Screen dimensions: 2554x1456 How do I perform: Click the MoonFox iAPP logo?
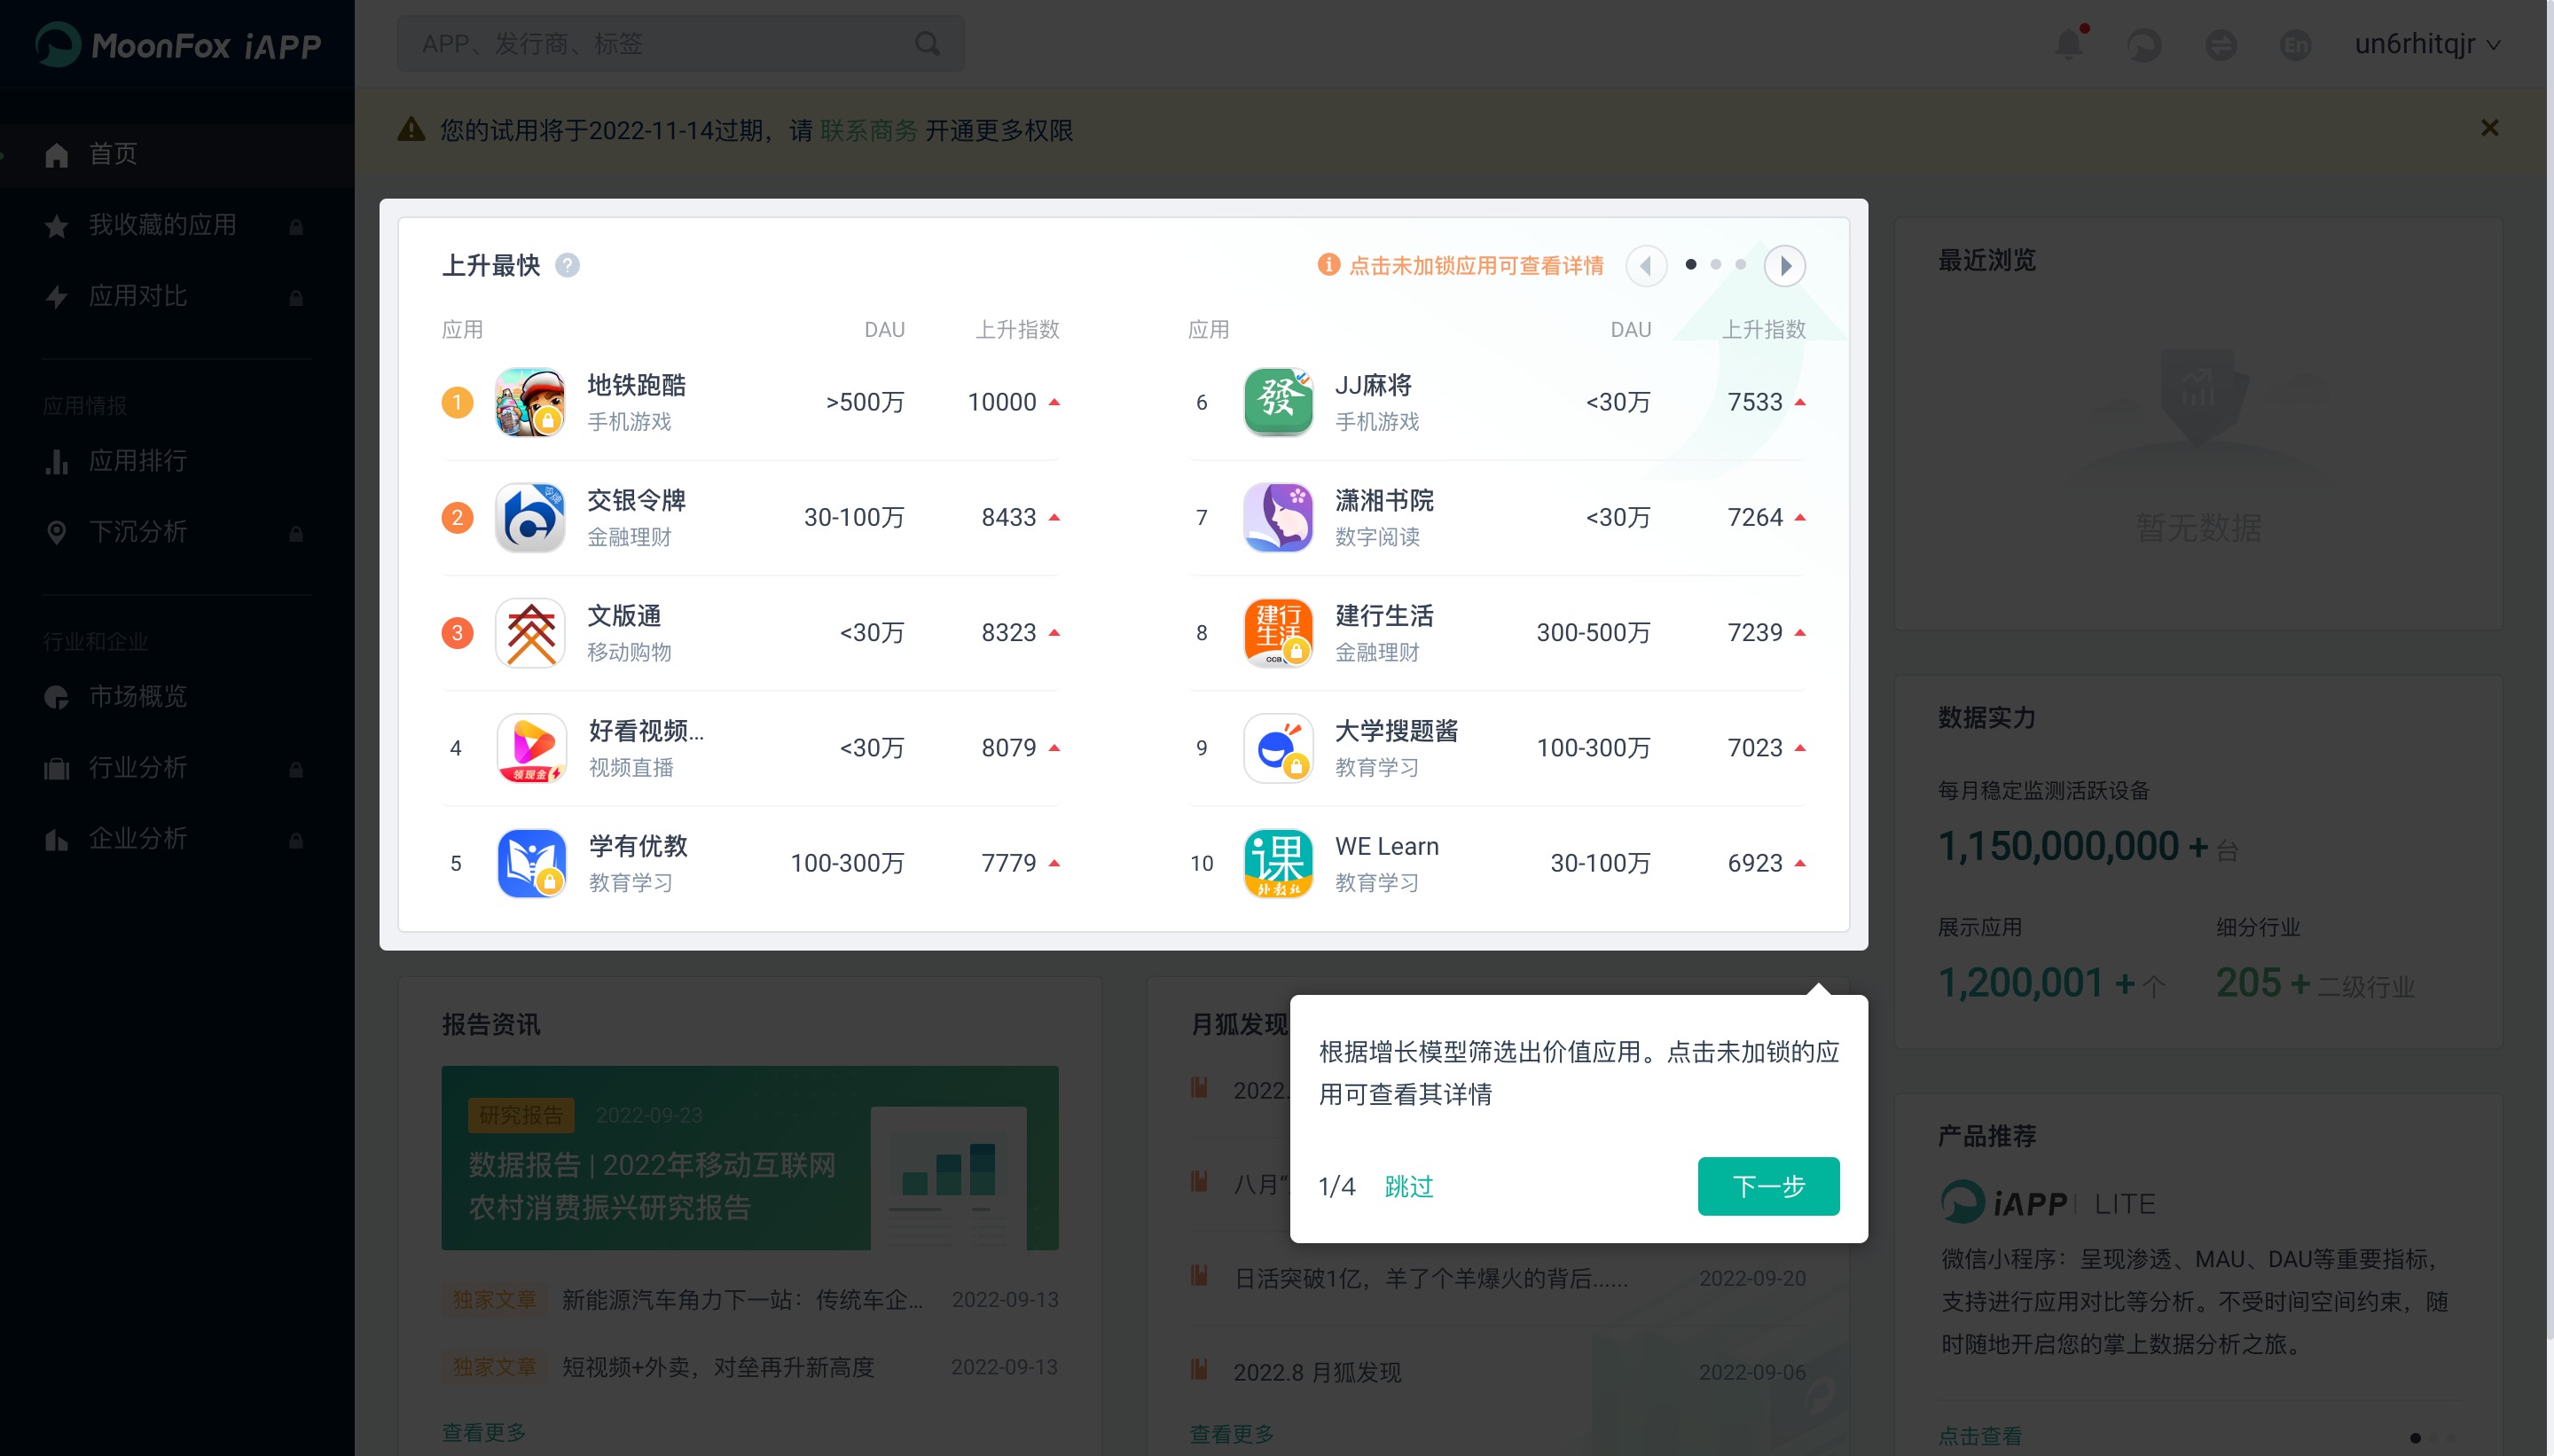pos(178,44)
